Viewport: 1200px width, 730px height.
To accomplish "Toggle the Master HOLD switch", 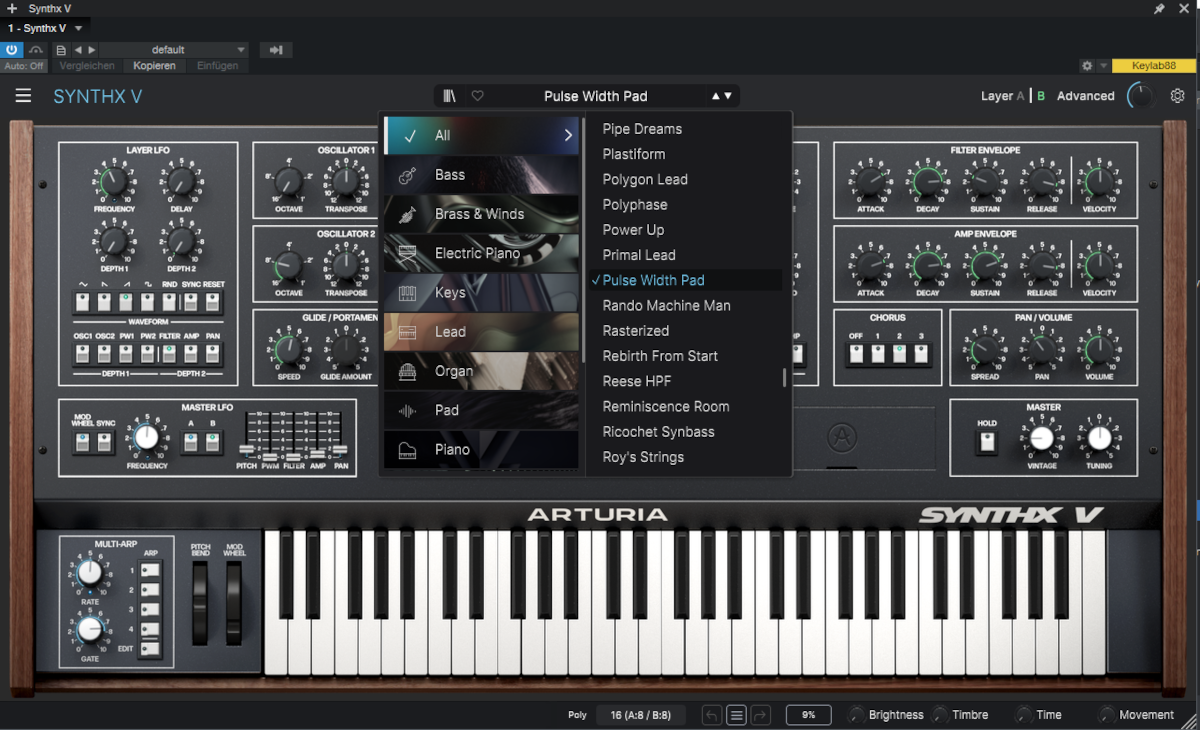I will pyautogui.click(x=987, y=442).
